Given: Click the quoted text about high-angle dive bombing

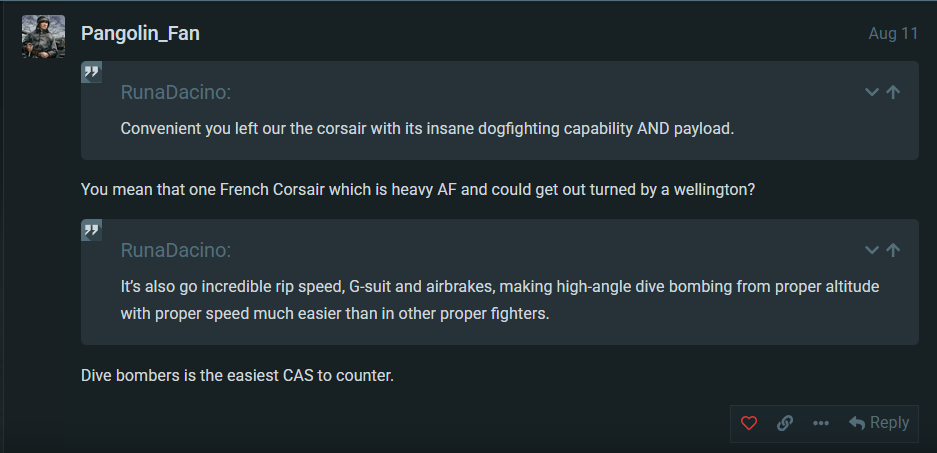Looking at the screenshot, I should pos(500,300).
